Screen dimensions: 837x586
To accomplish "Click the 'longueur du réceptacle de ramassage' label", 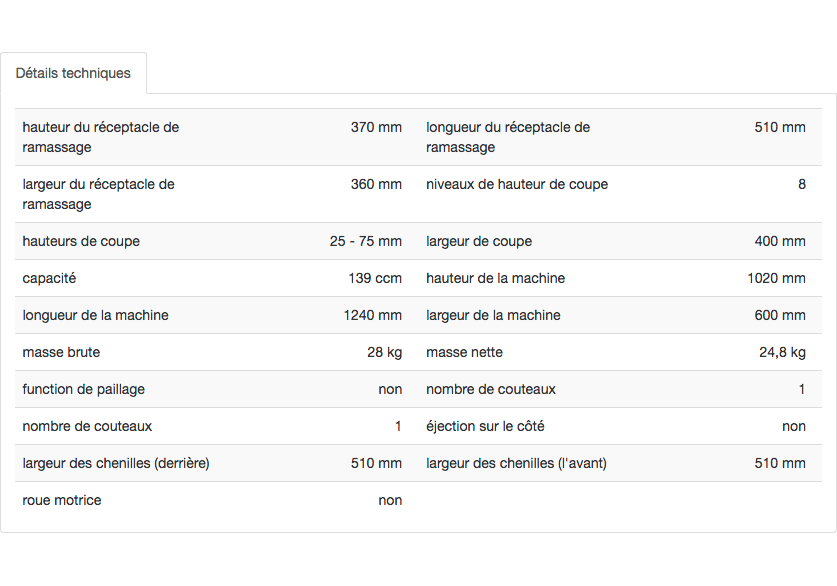I will (x=507, y=137).
